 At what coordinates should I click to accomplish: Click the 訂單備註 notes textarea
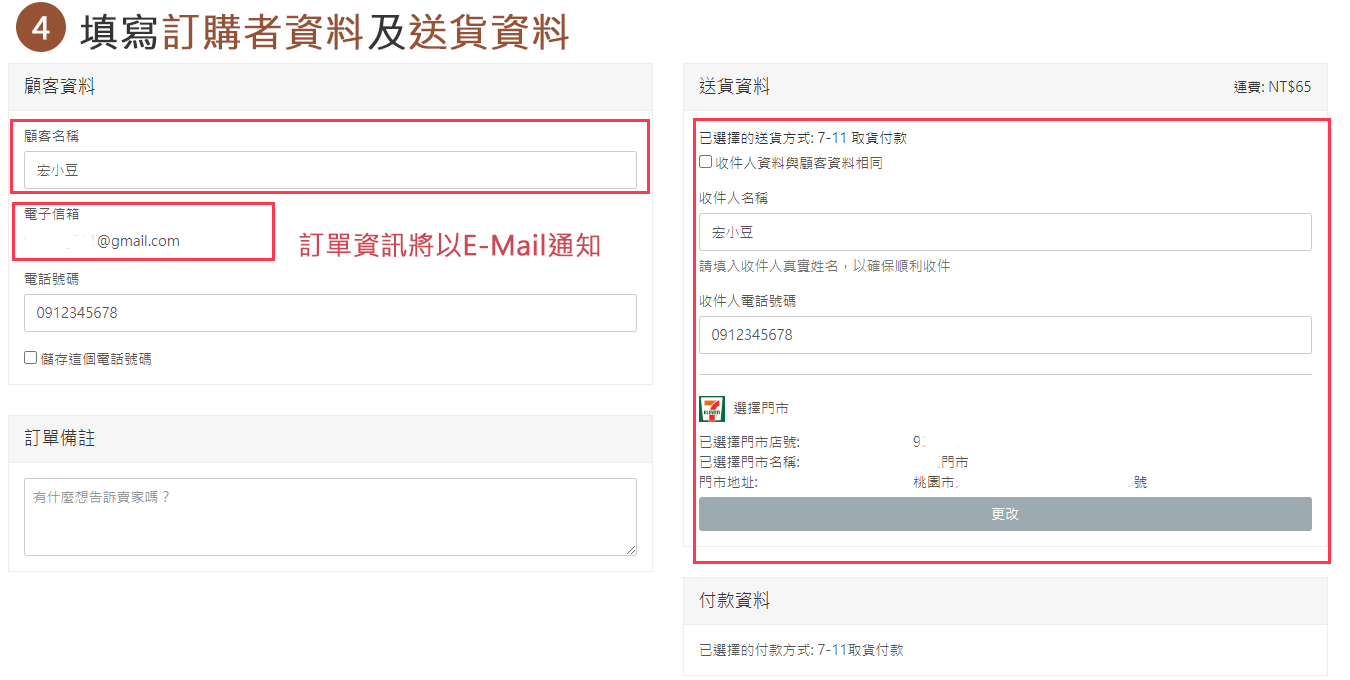pyautogui.click(x=330, y=516)
